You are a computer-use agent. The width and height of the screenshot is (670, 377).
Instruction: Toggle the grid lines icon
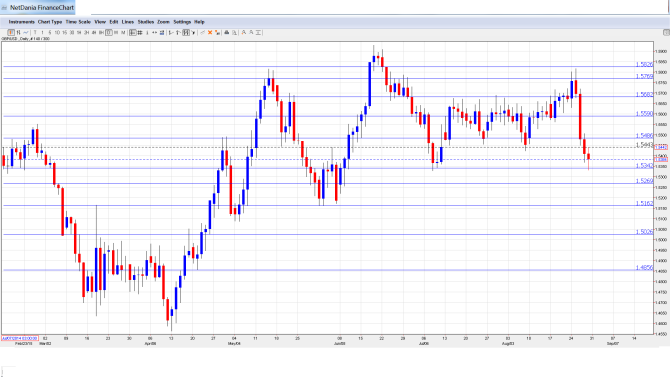coord(140,32)
